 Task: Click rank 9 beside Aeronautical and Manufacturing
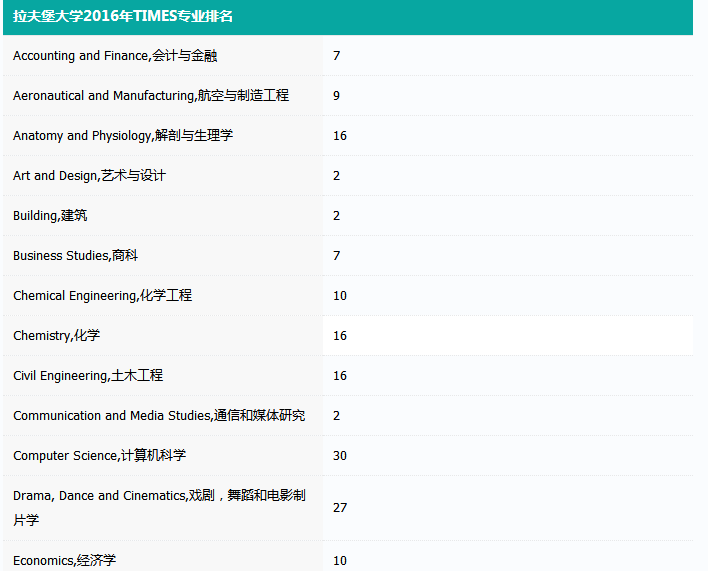click(x=337, y=96)
